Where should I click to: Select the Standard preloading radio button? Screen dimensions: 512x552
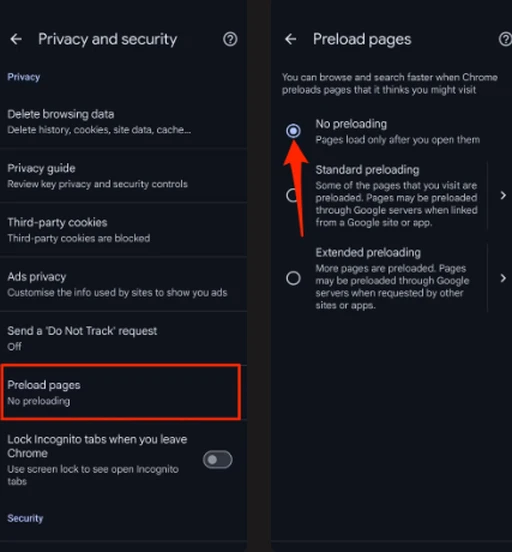coord(292,195)
